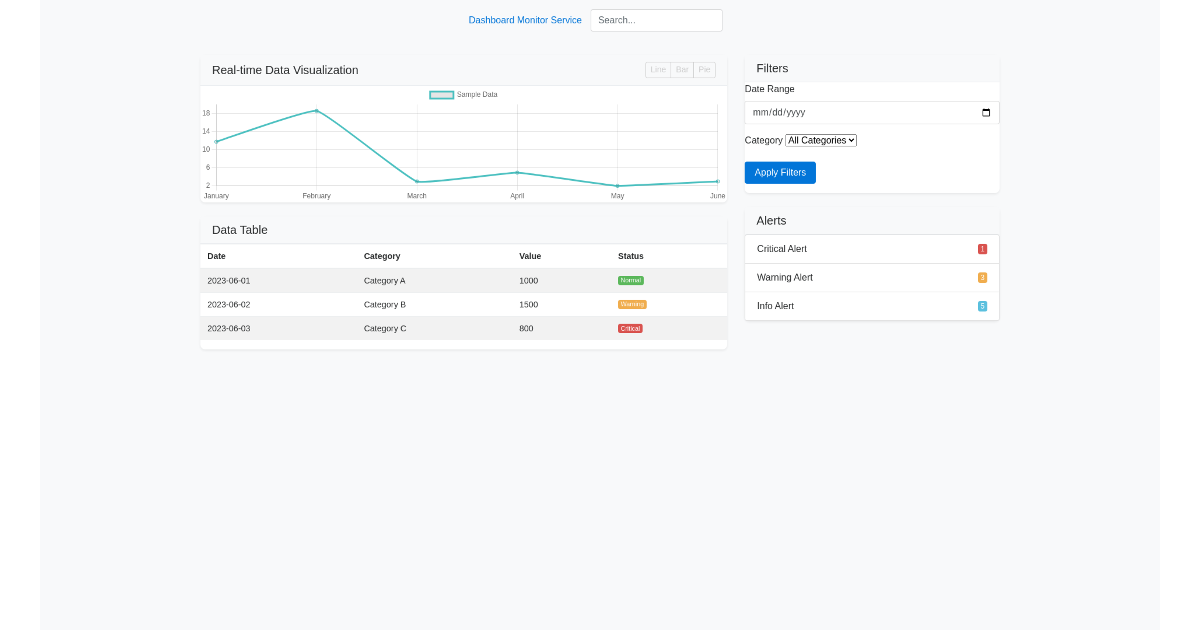The width and height of the screenshot is (1200, 630).
Task: Click the Normal status badge for Category A
Action: (x=630, y=280)
